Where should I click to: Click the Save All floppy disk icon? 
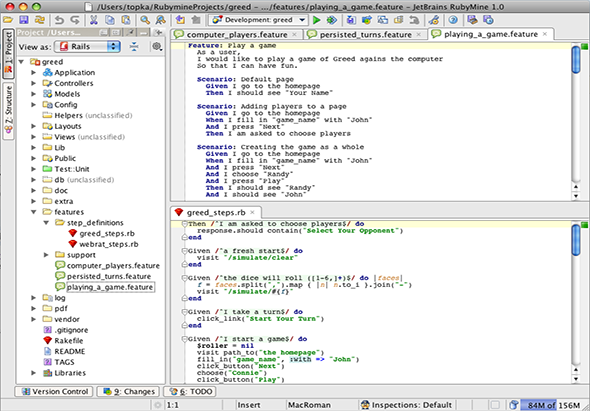pyautogui.click(x=24, y=20)
